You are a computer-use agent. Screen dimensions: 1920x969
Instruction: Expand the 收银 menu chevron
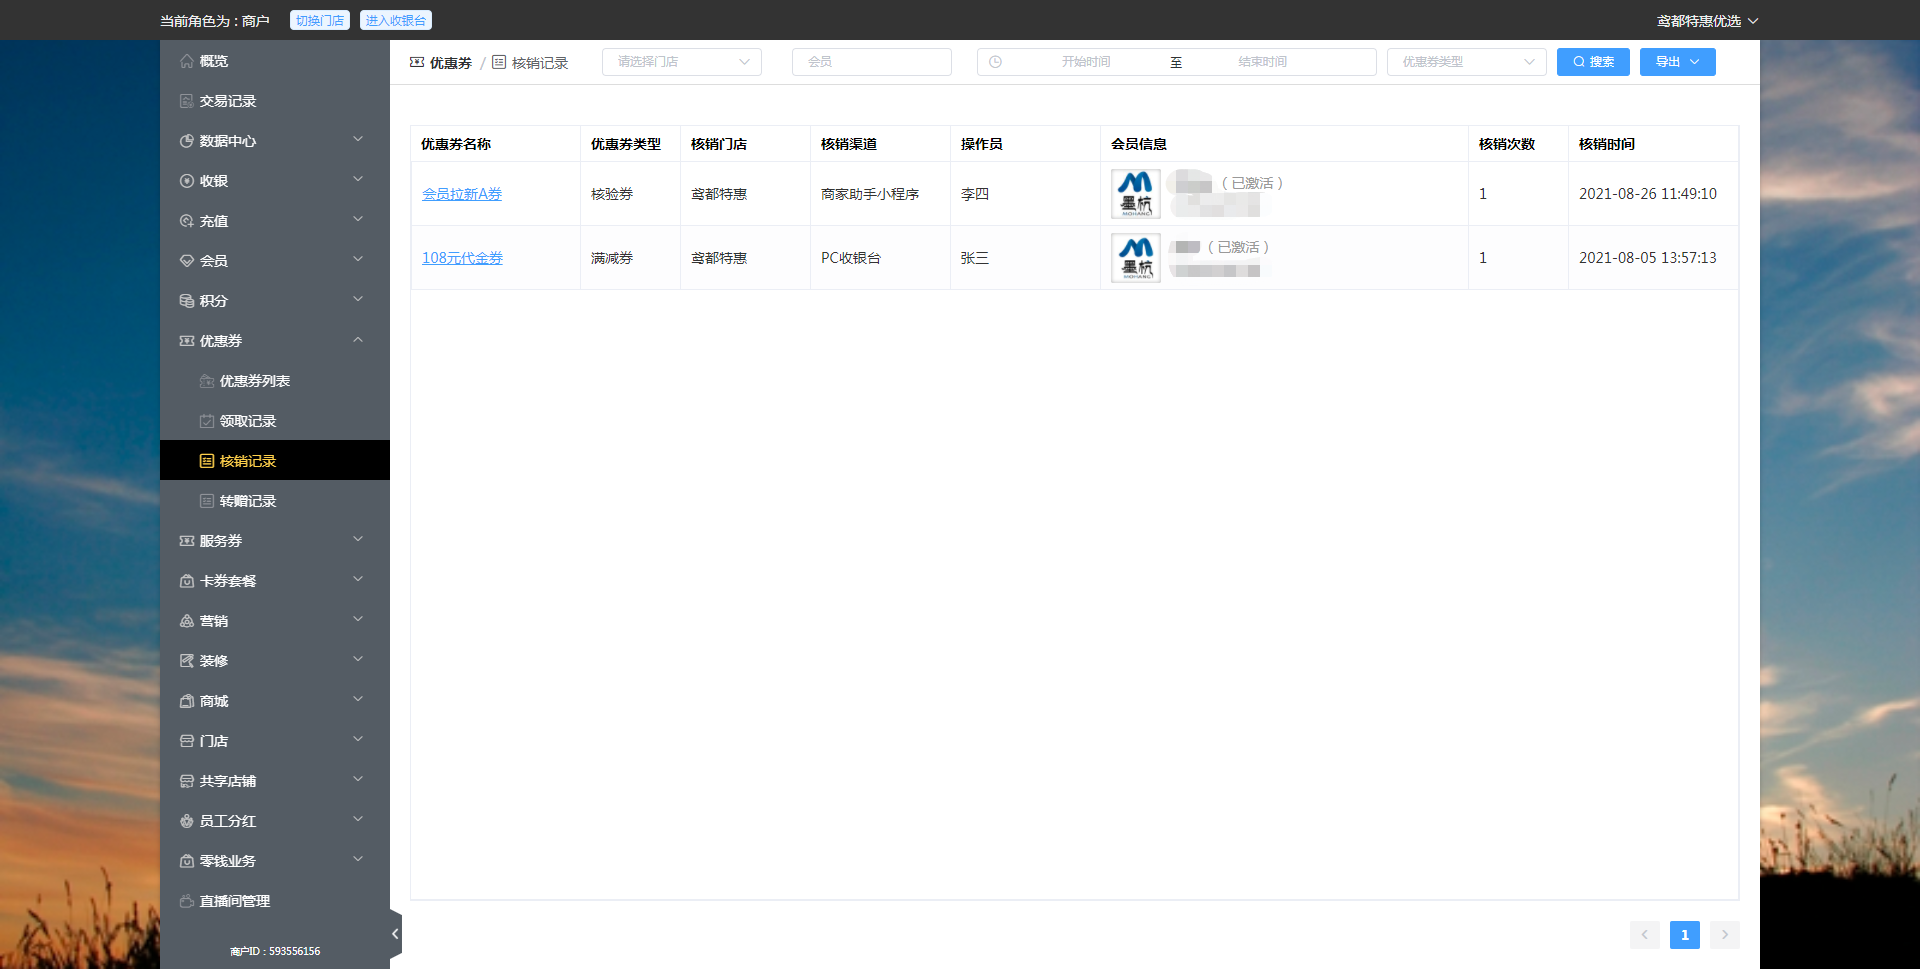(358, 180)
